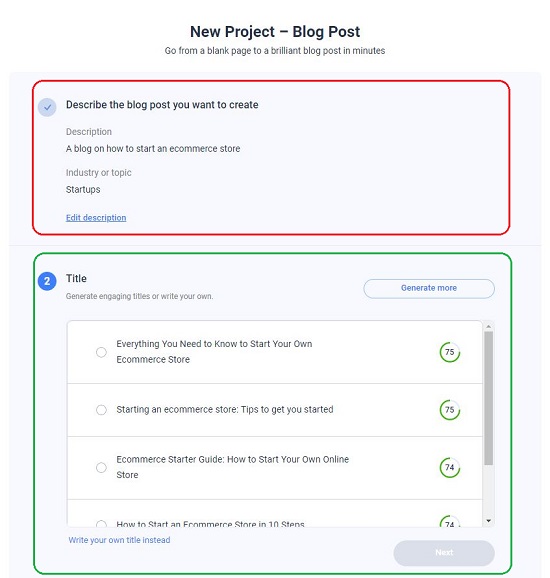The width and height of the screenshot is (550, 578).
Task: Click the step one completed checkmark icon
Action: [47, 107]
